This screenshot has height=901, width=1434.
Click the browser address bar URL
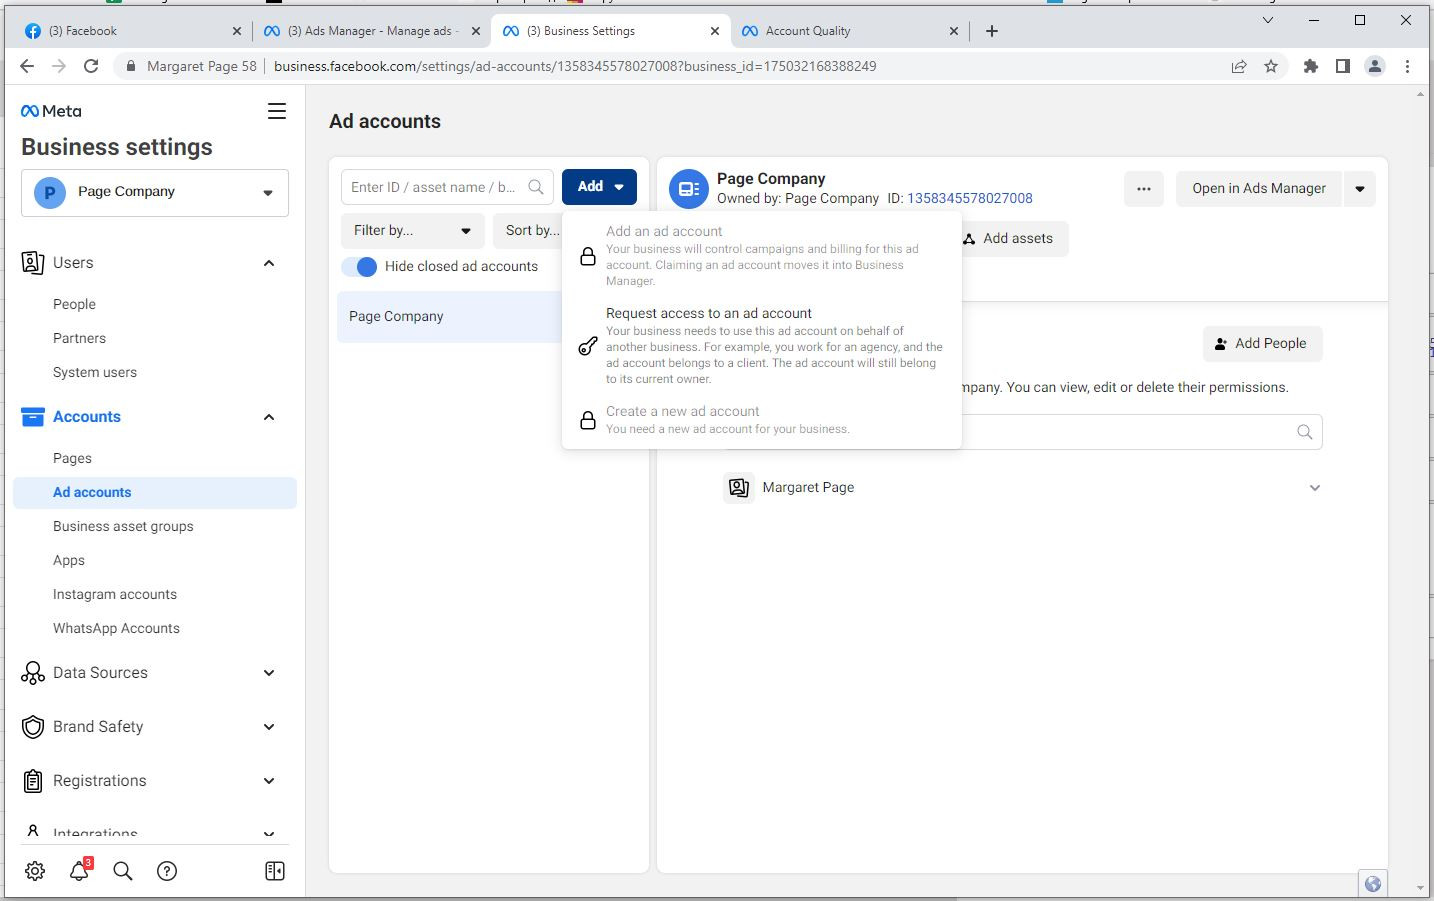pyautogui.click(x=575, y=66)
